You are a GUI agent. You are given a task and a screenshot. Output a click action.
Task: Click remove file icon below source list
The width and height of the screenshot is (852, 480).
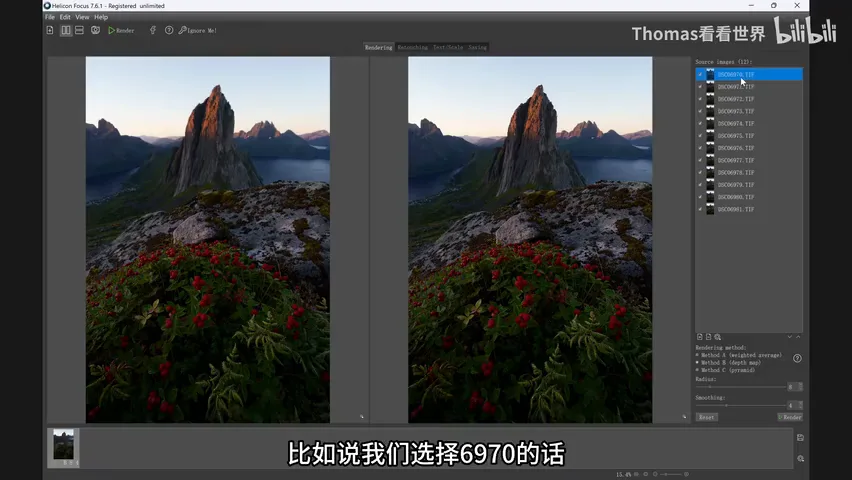709,337
